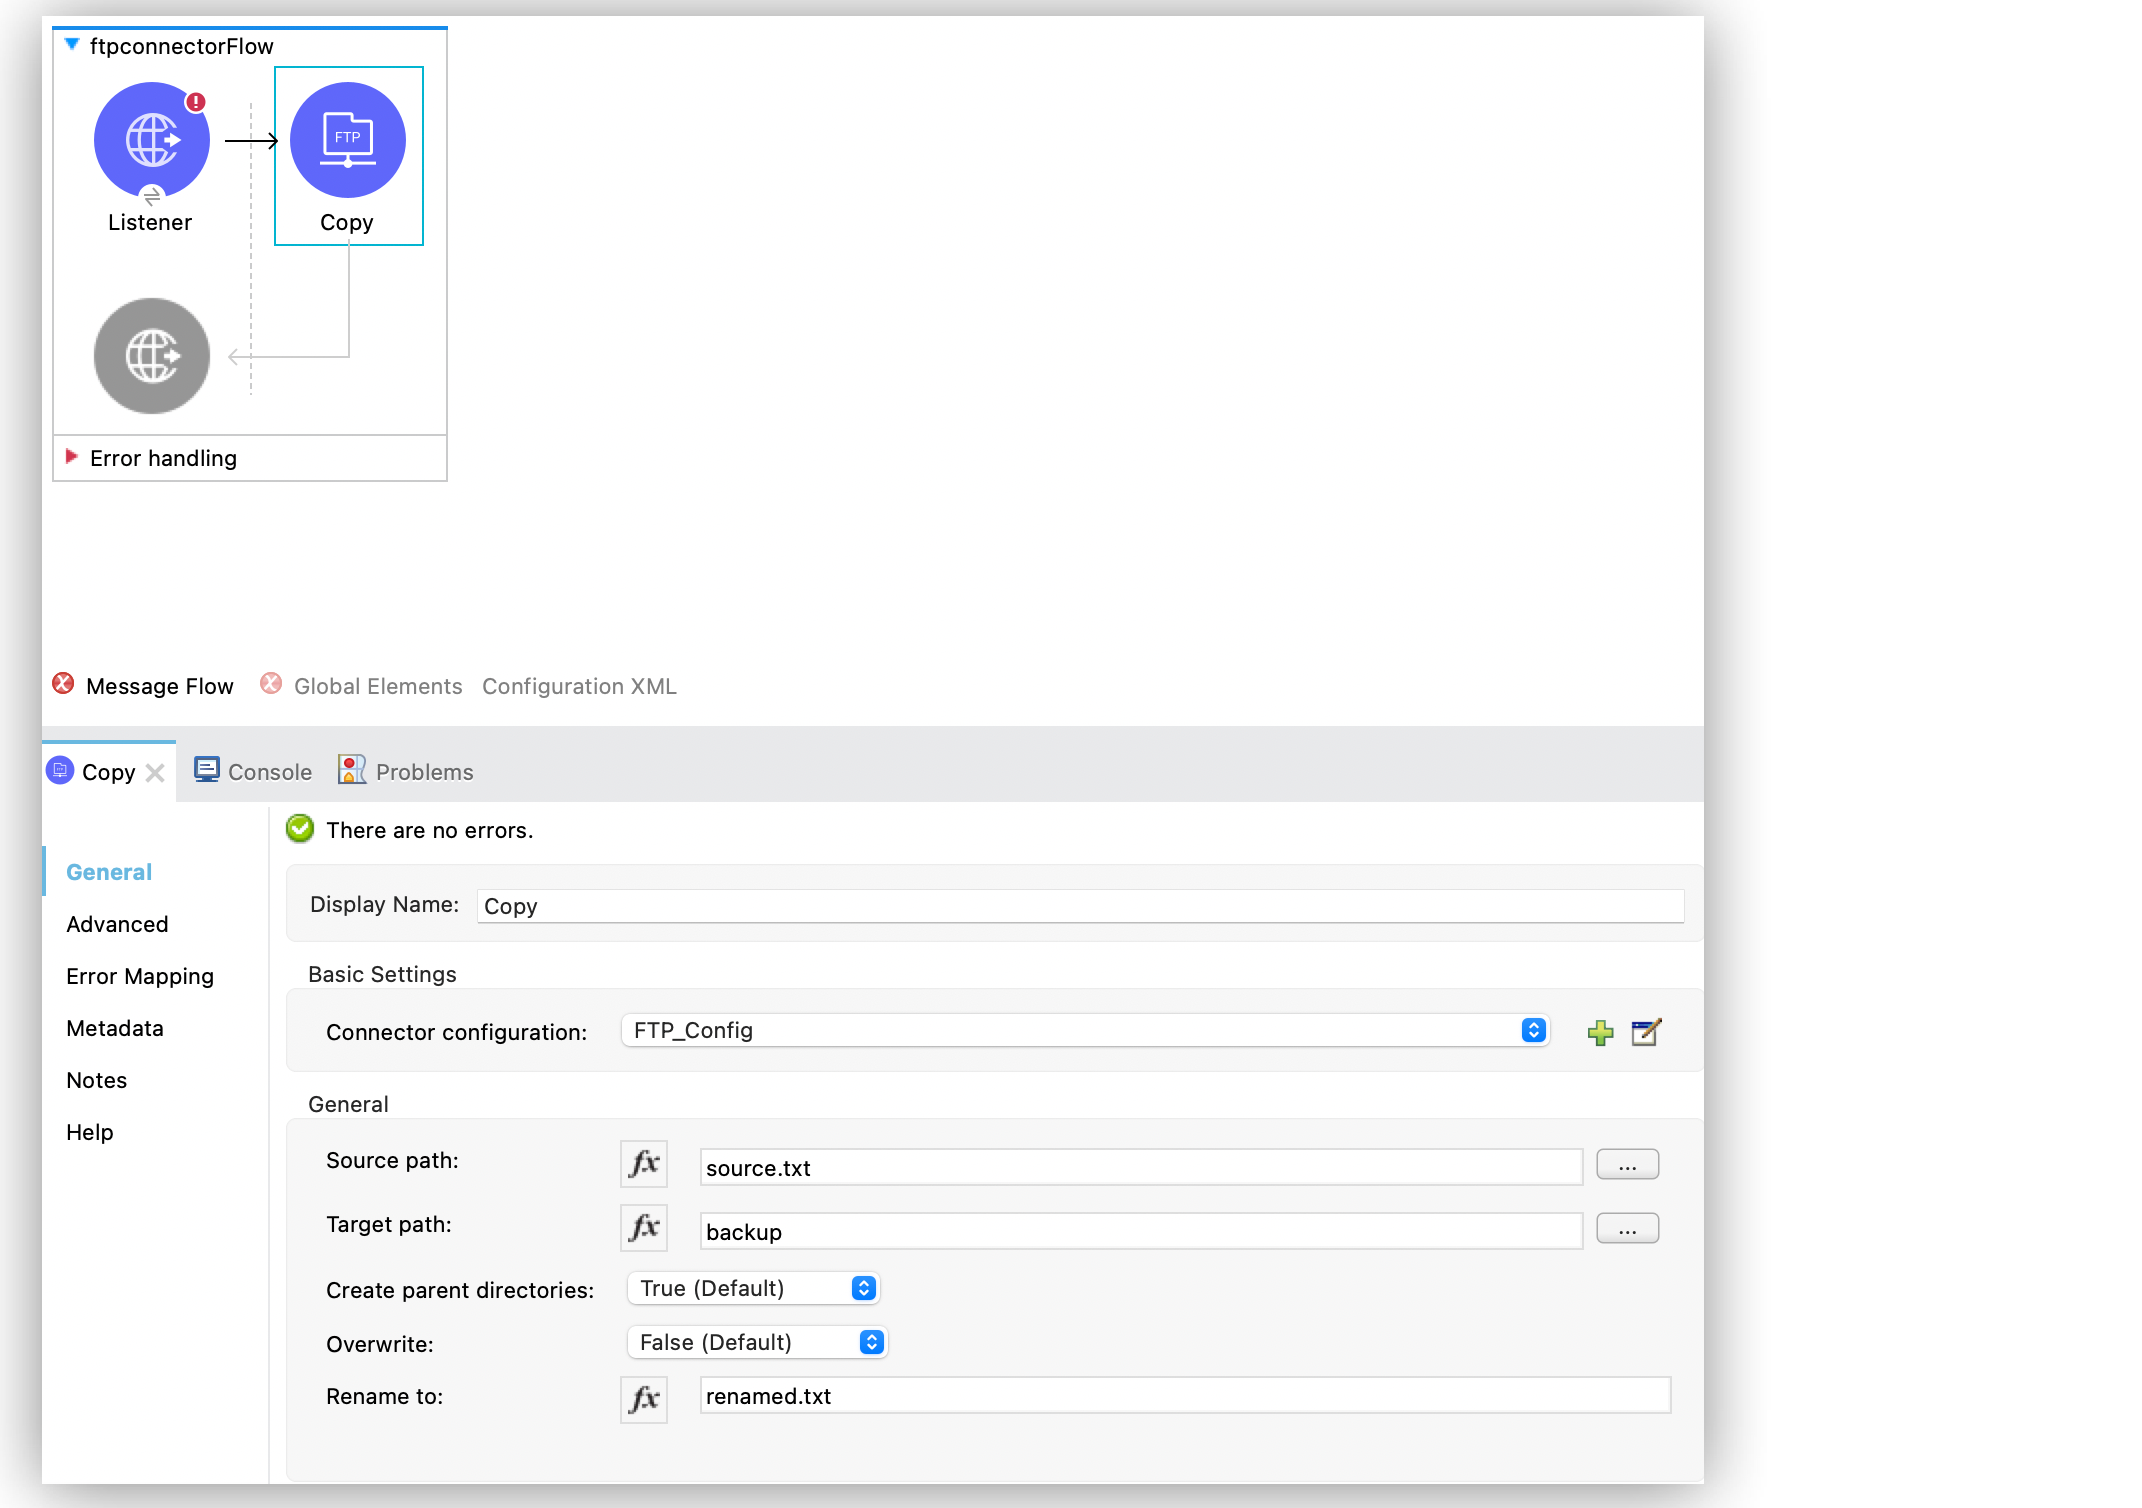The width and height of the screenshot is (2142, 1508).
Task: Click 'There are no errors.' message
Action: [430, 830]
